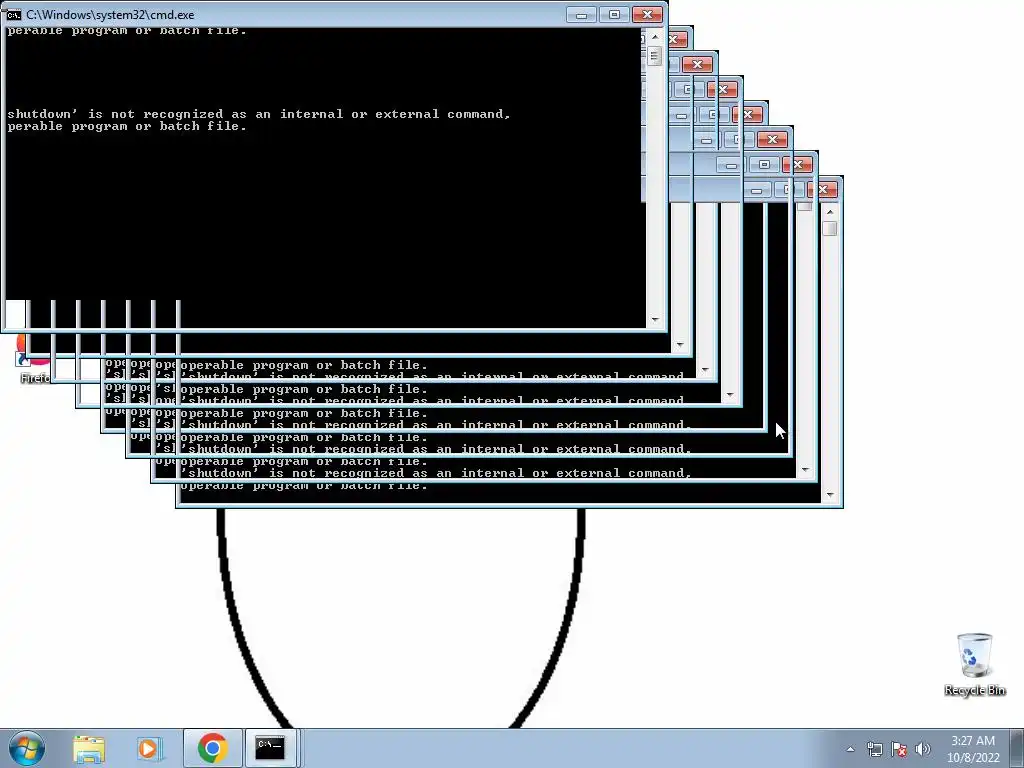Minimize the front cmd.exe window
The height and width of the screenshot is (768, 1024).
click(x=581, y=14)
